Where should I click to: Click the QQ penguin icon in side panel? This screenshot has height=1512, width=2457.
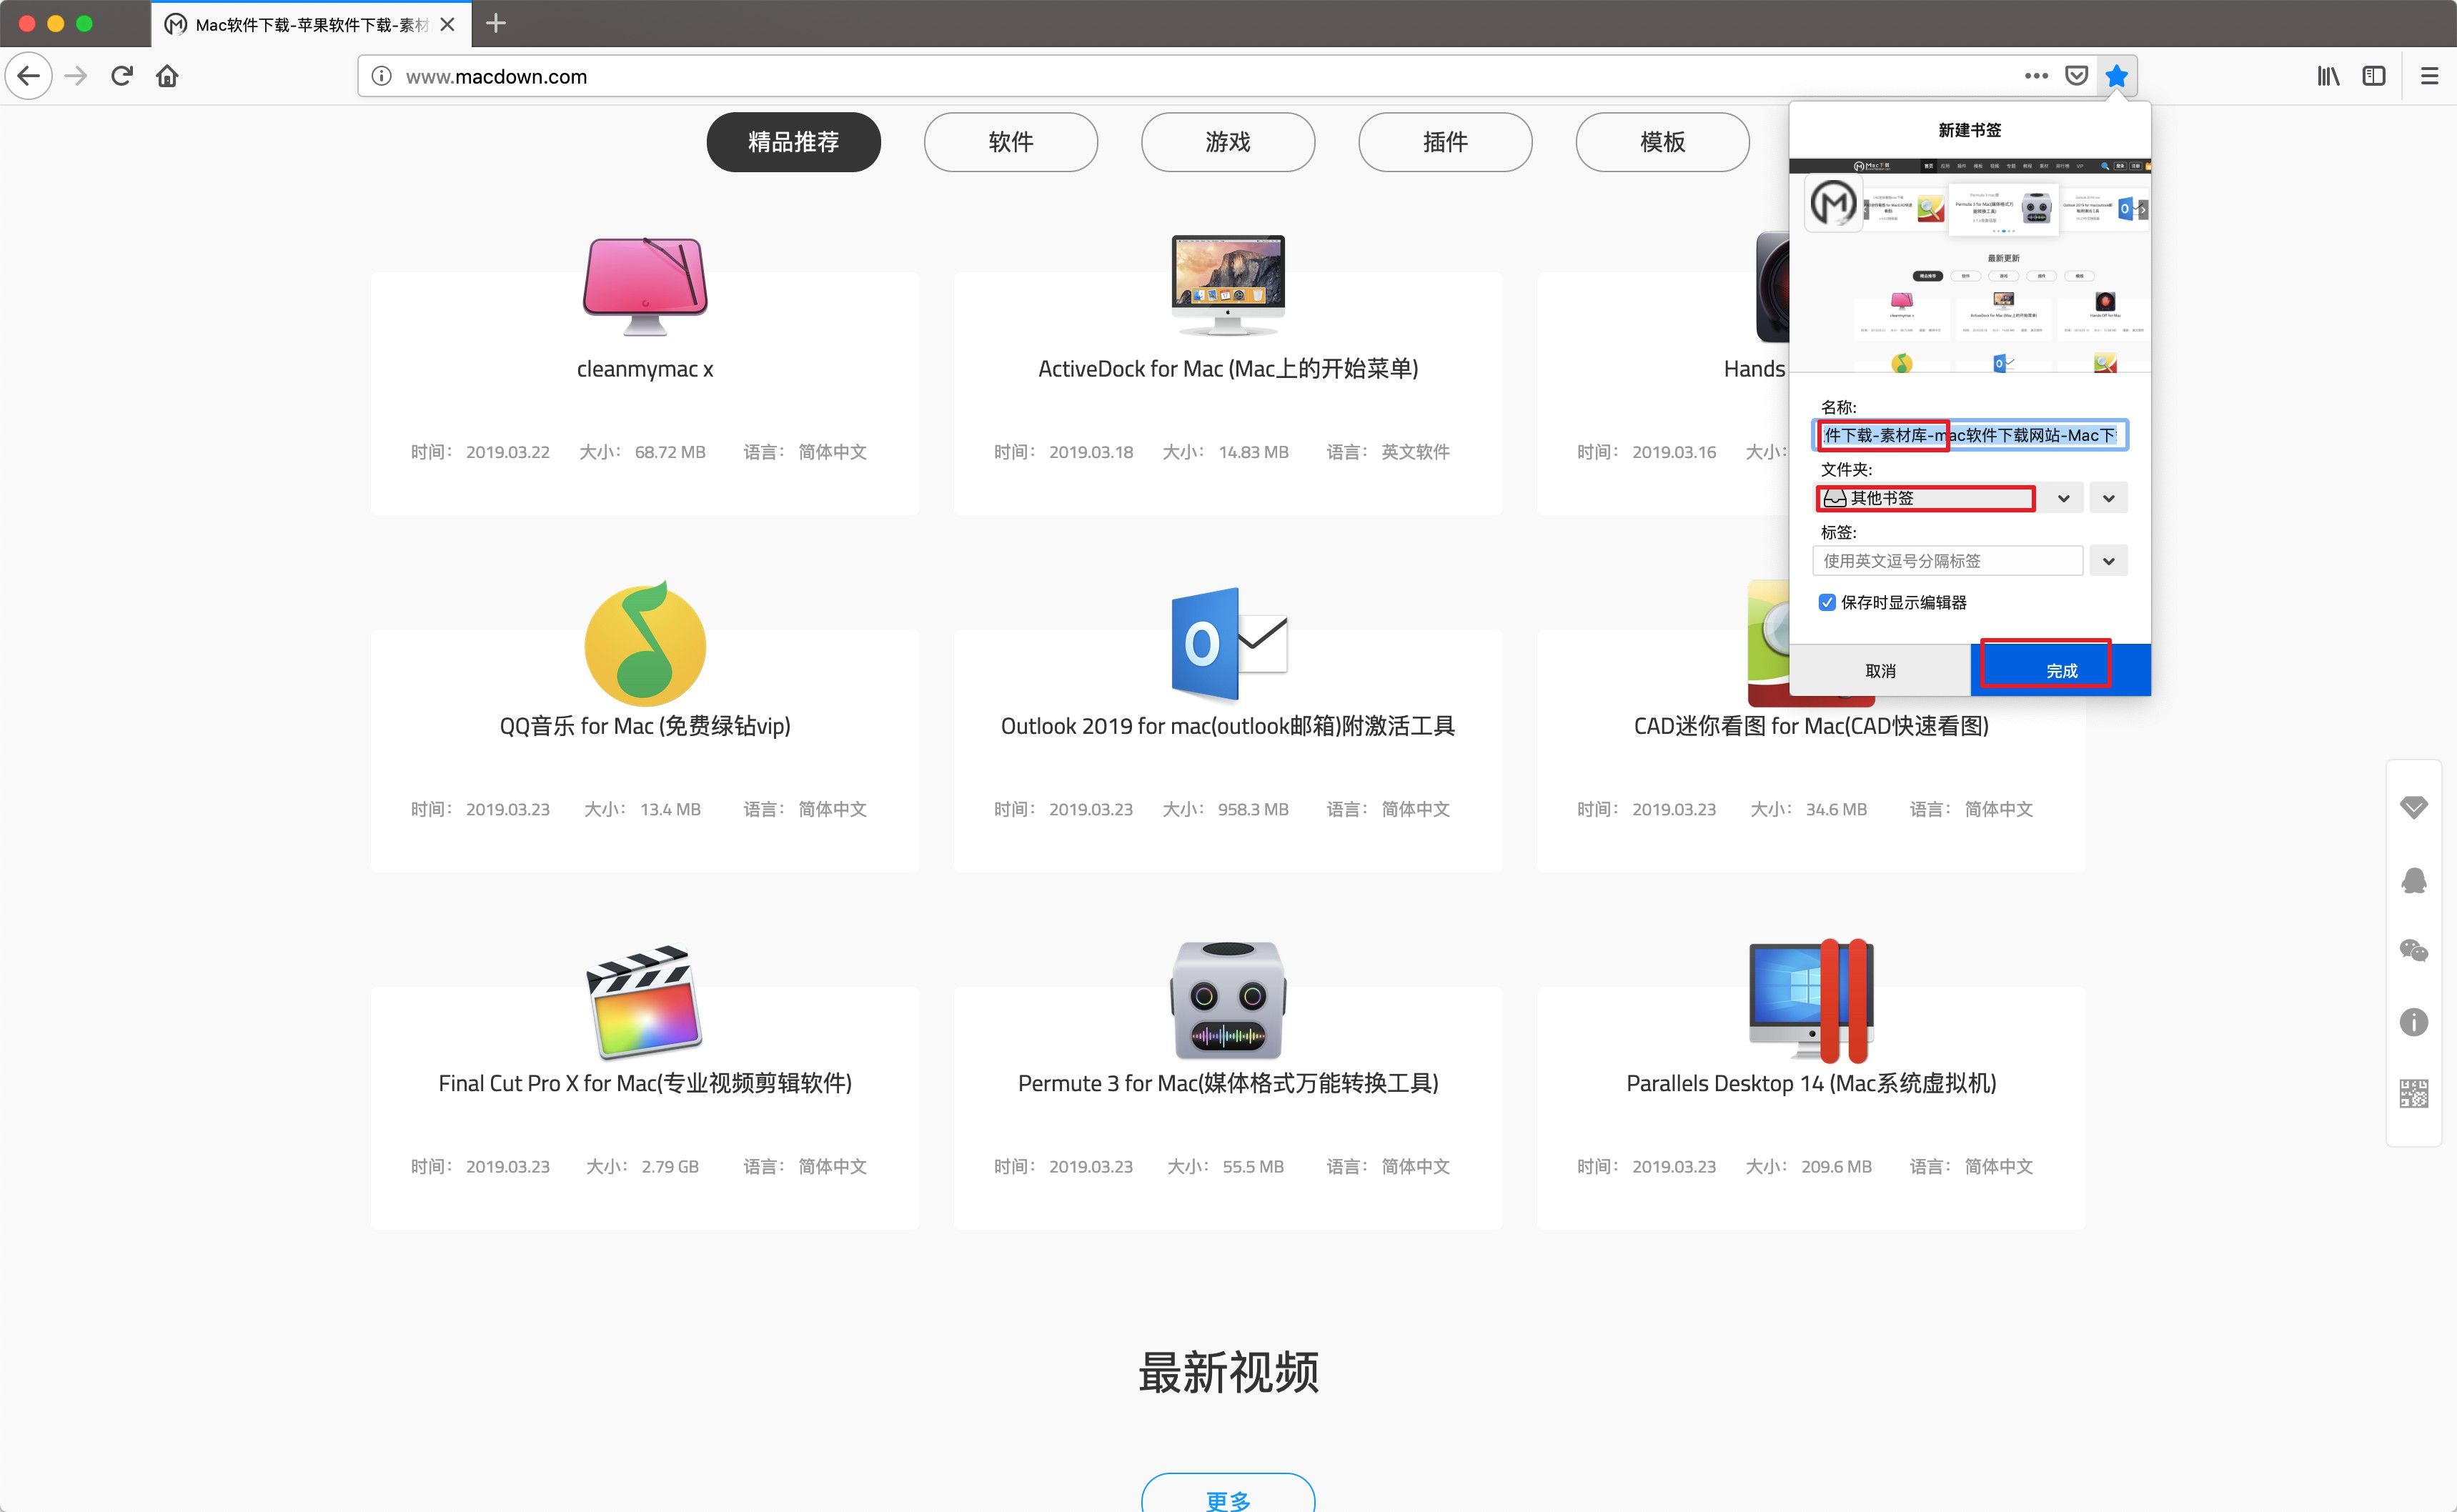[2413, 880]
